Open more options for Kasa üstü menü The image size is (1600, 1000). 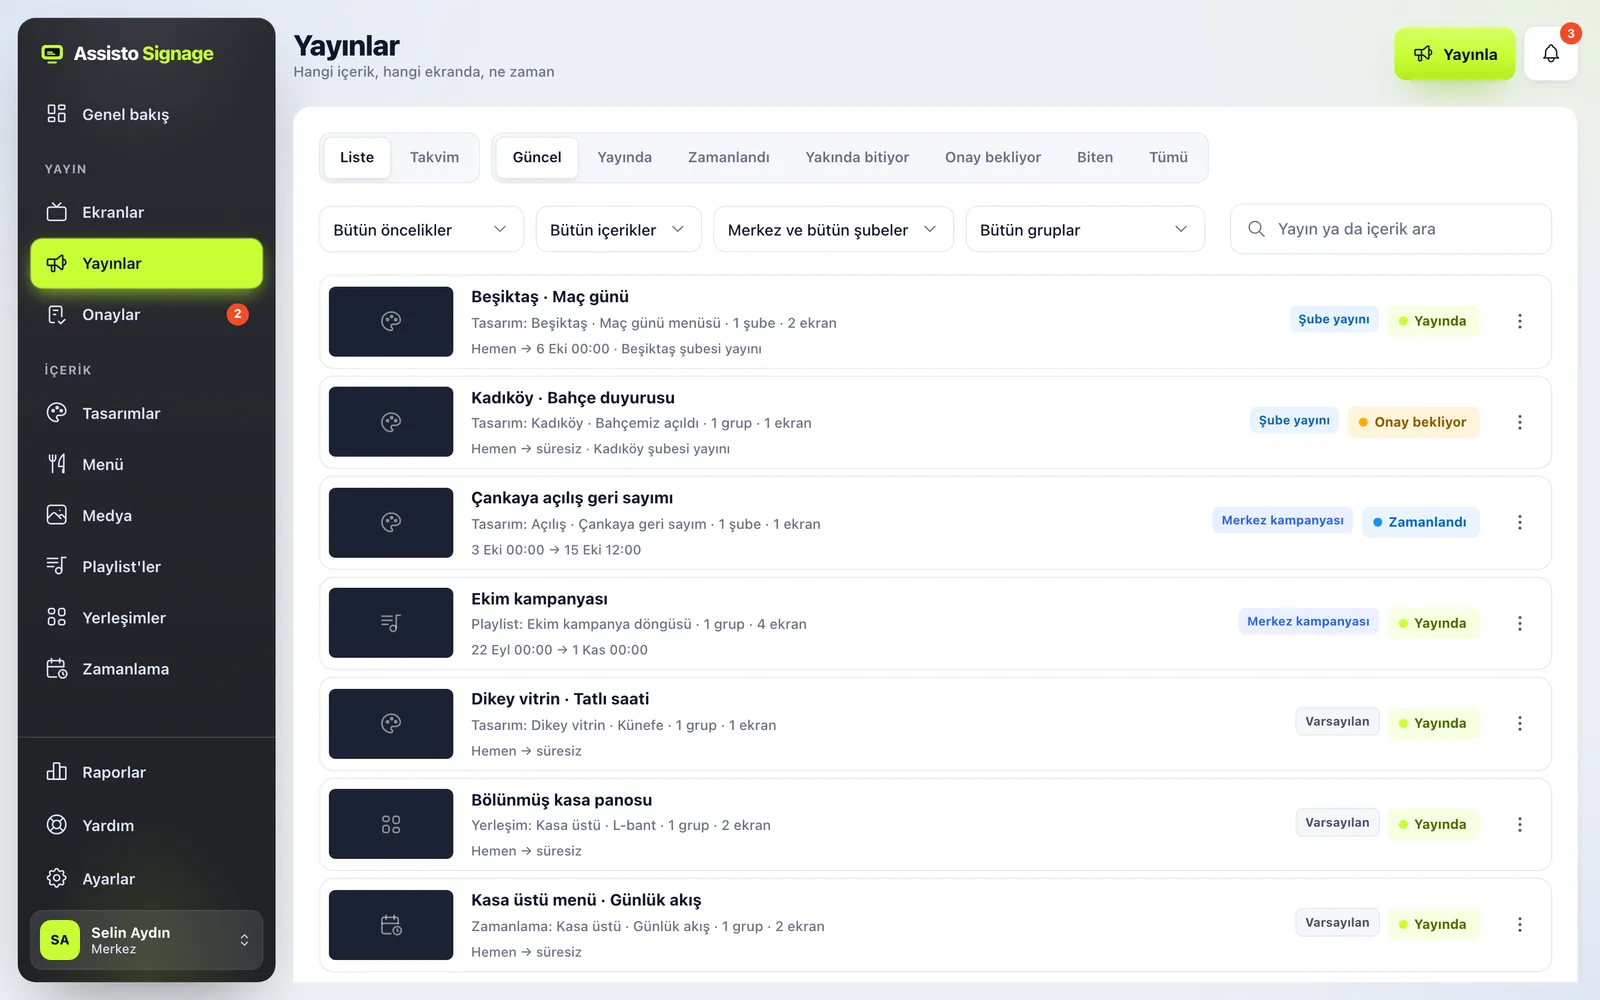pyautogui.click(x=1519, y=924)
